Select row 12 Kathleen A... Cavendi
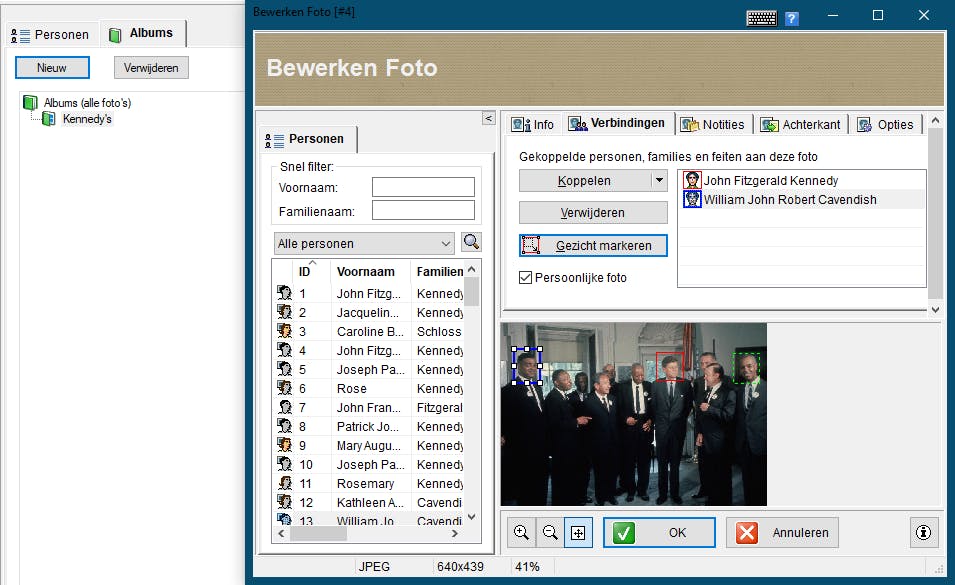Screen dimensions: 955x585 click(368, 502)
